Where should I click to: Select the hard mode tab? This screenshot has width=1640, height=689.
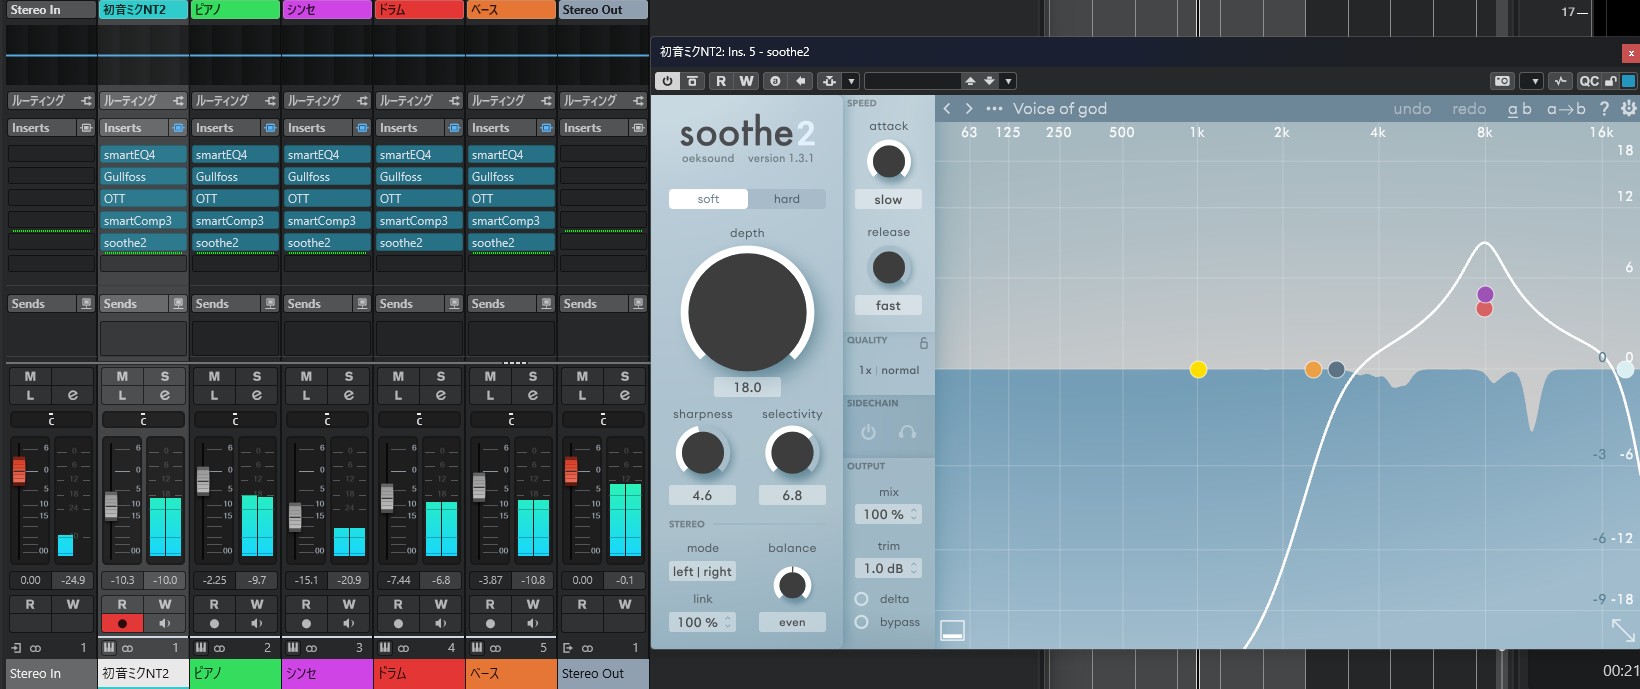(787, 199)
